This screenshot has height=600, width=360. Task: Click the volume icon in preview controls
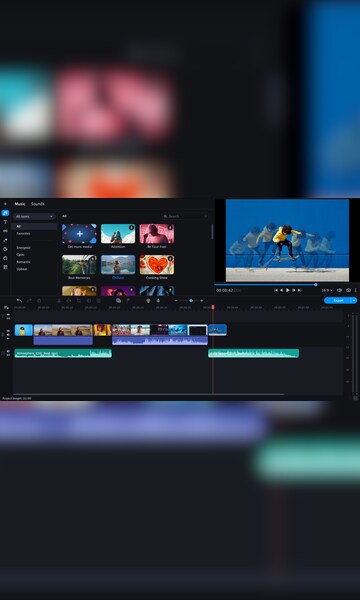(339, 290)
